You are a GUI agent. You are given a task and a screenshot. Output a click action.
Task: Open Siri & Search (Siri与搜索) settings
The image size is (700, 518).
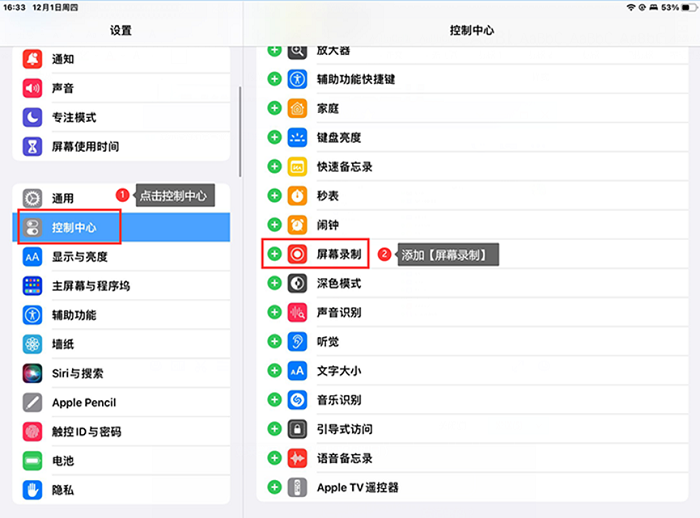[77, 373]
